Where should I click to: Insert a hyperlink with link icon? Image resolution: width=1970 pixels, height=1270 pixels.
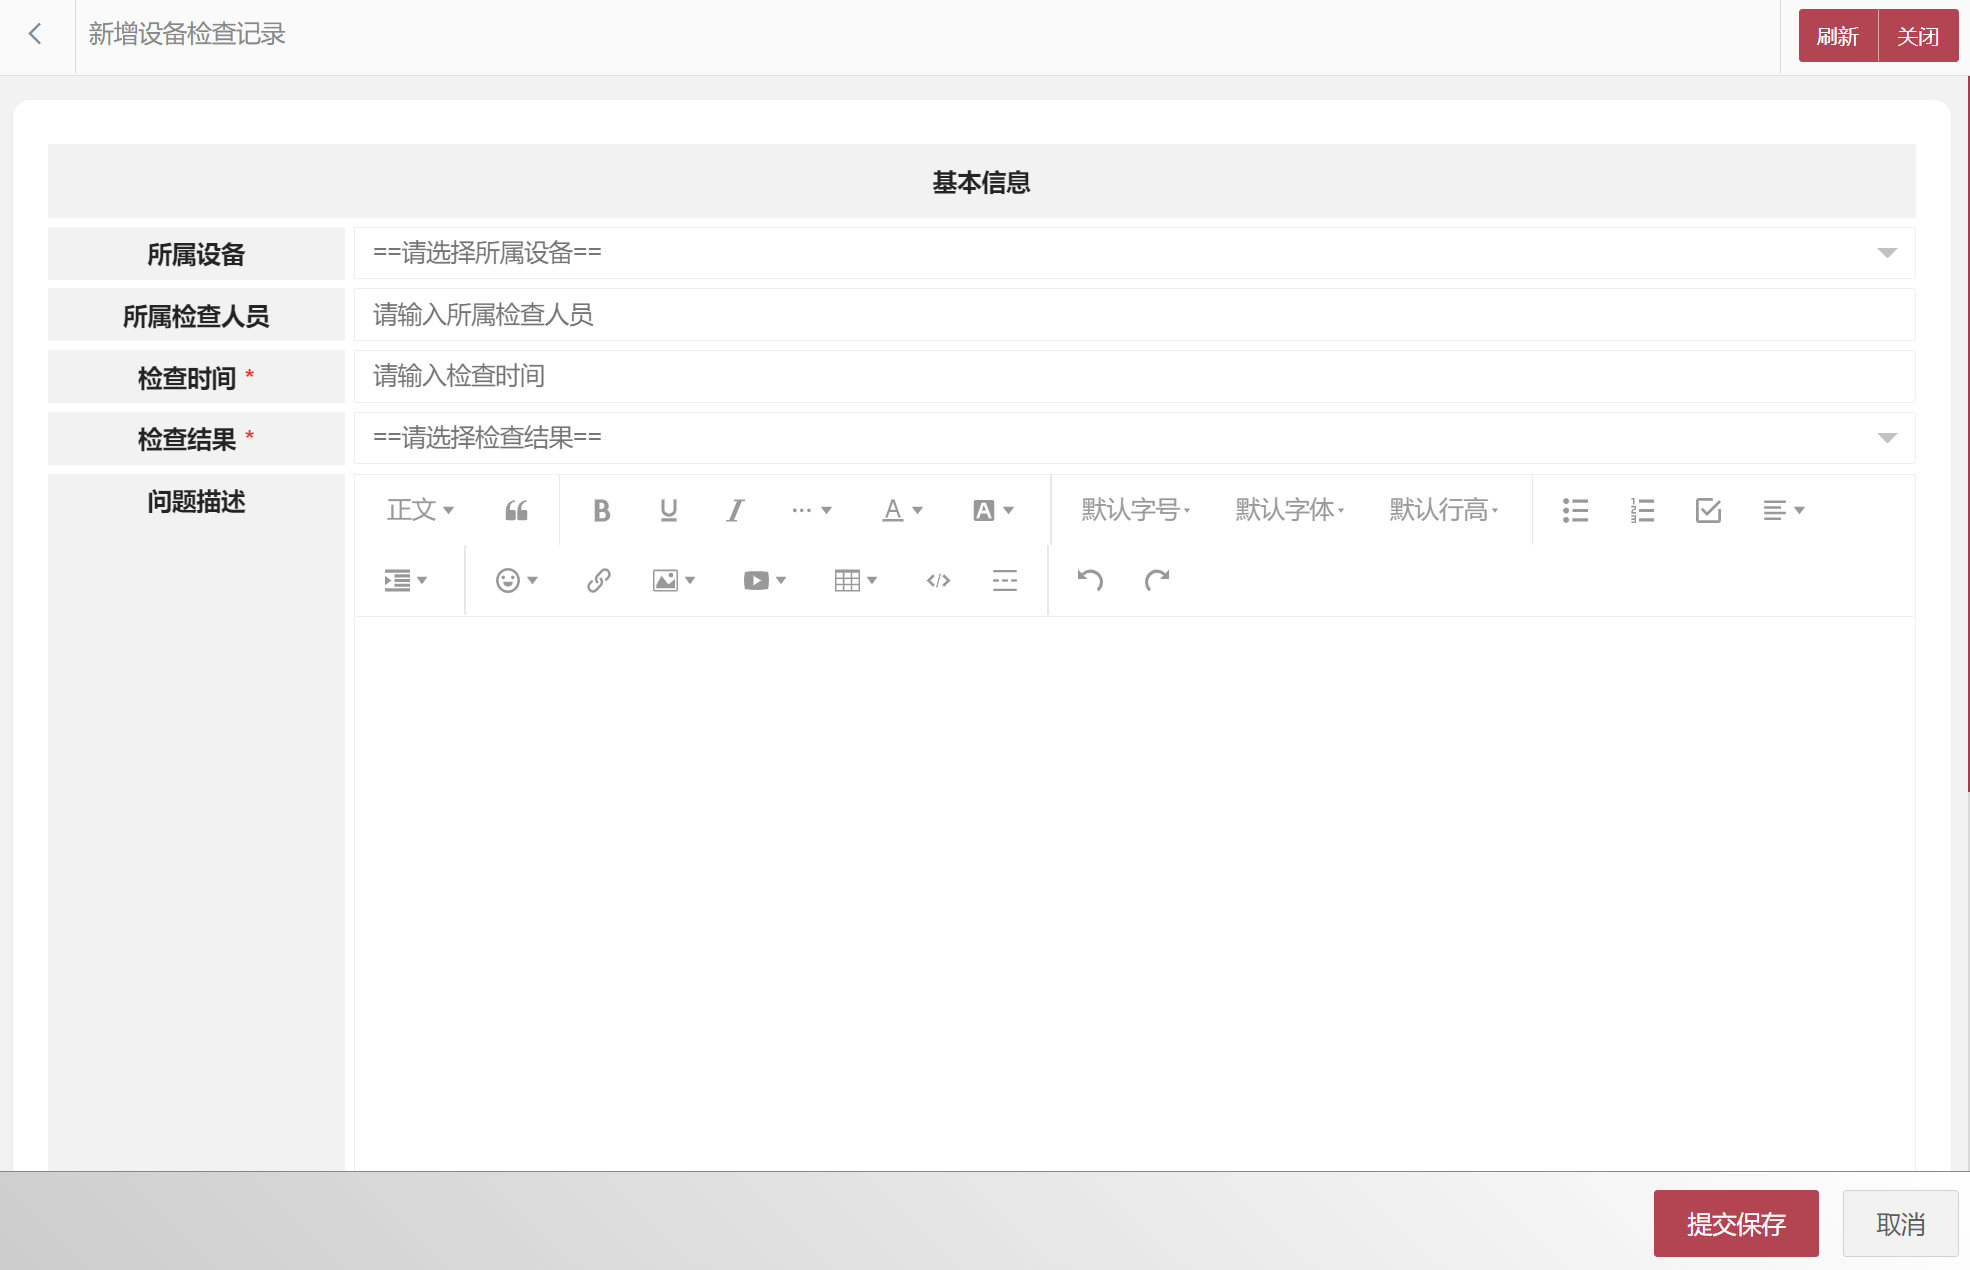click(x=598, y=581)
